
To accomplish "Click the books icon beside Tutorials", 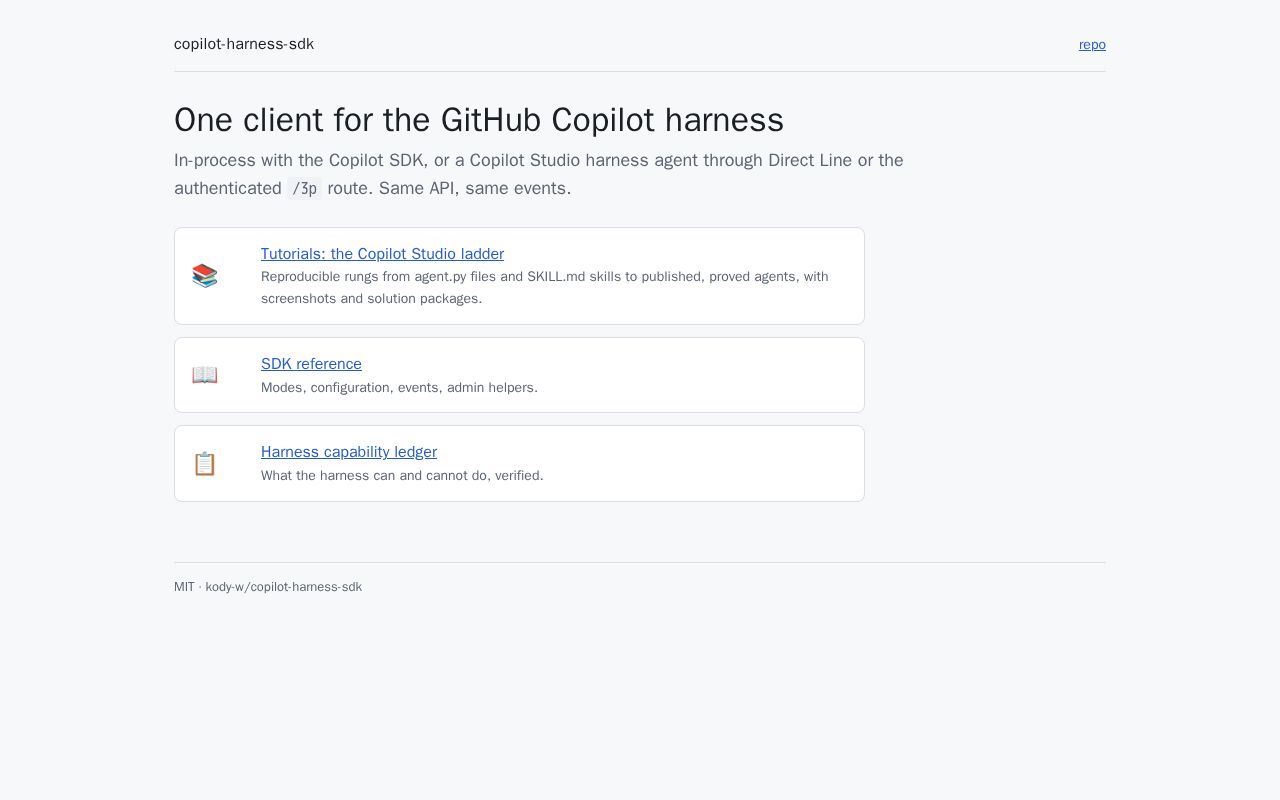I will coord(205,276).
